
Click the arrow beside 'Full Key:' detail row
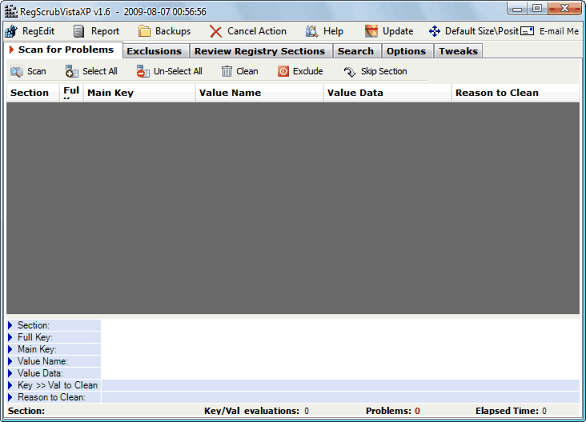coord(10,337)
